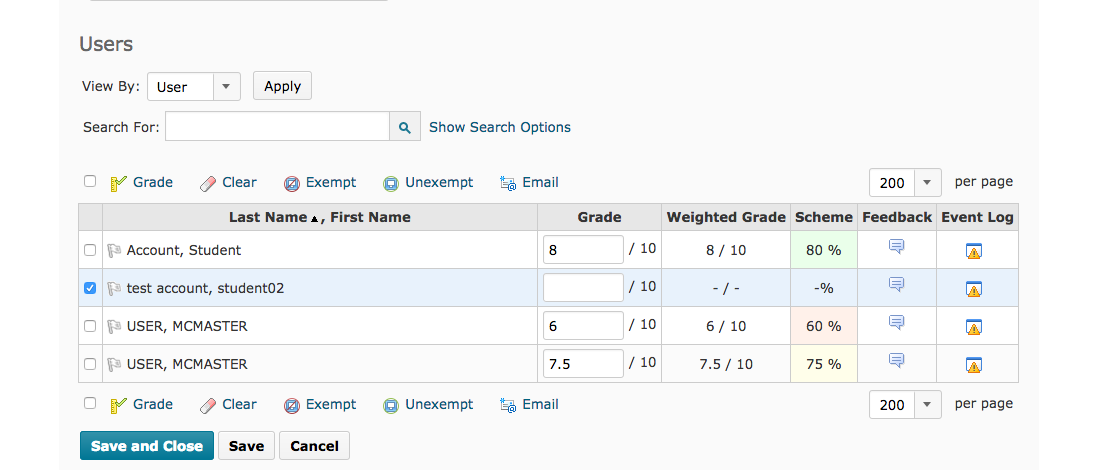Viewport: 1109px width, 470px height.
Task: Open Show Search Options link
Action: 500,127
